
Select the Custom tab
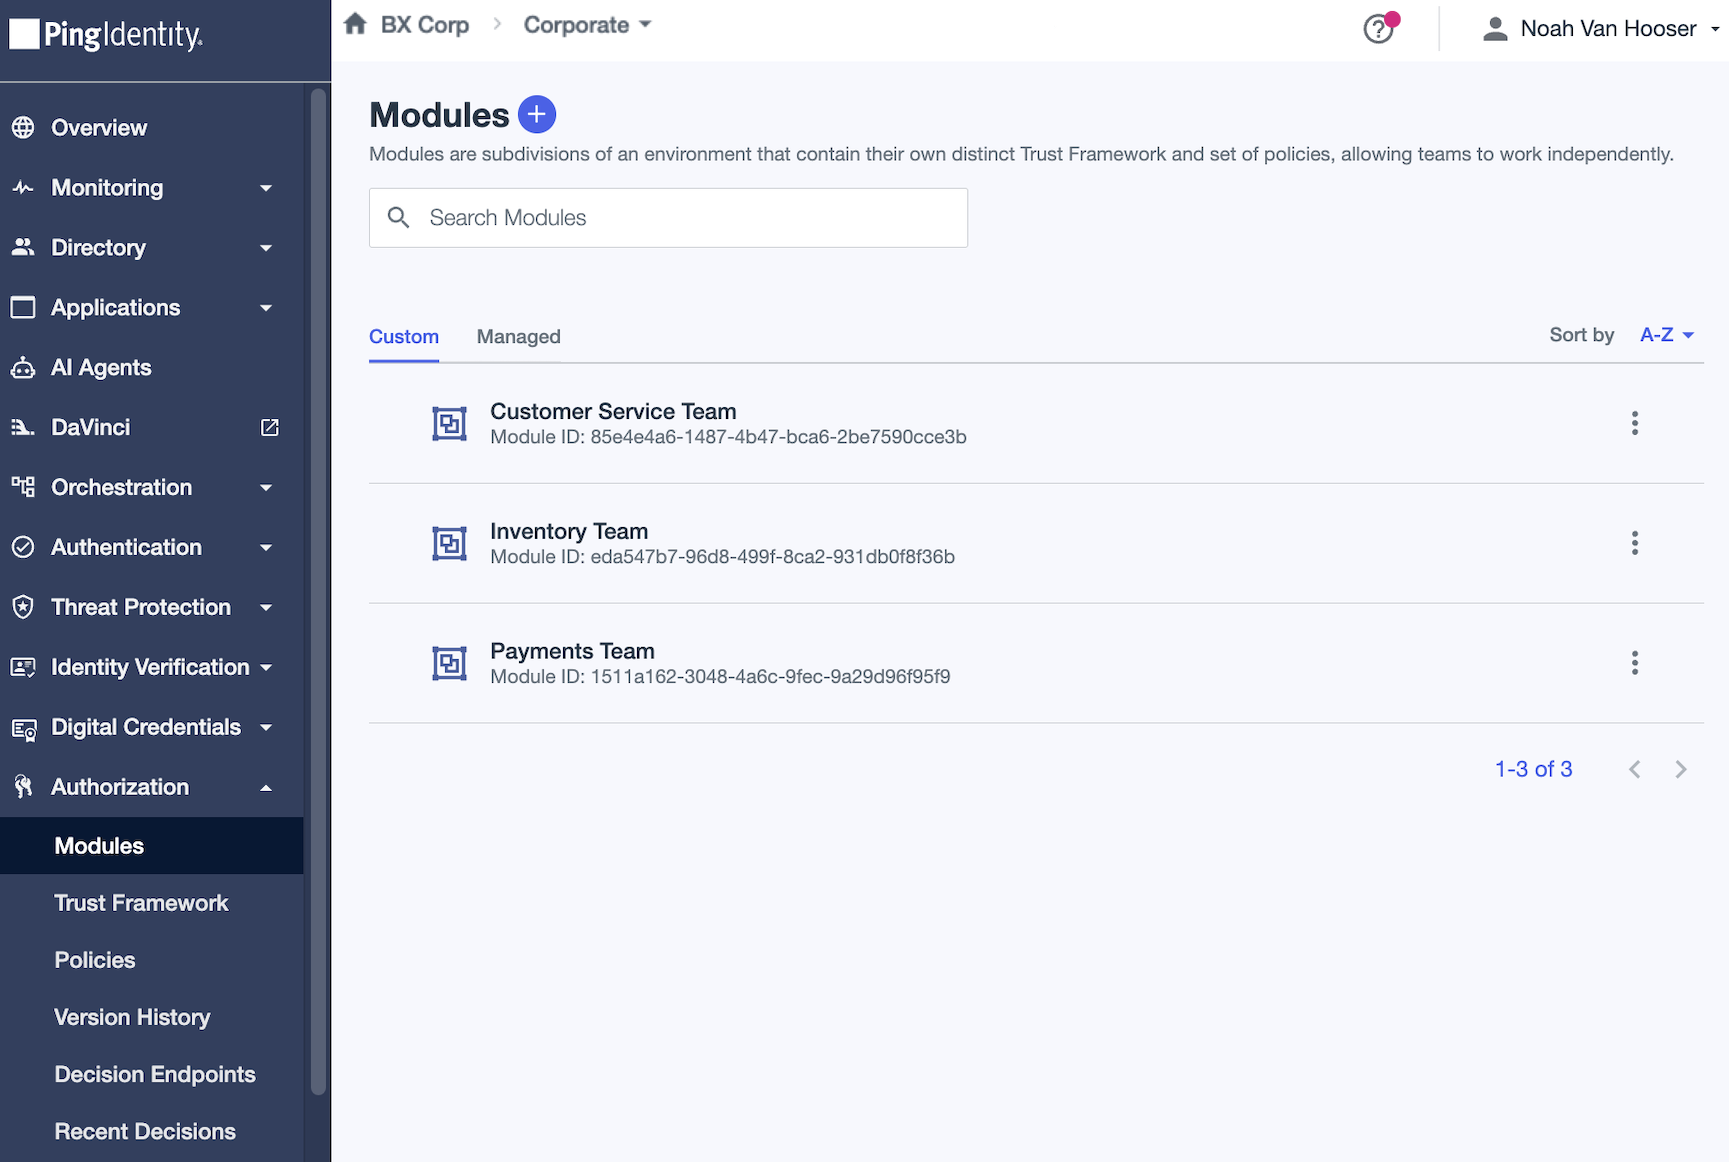pos(404,337)
